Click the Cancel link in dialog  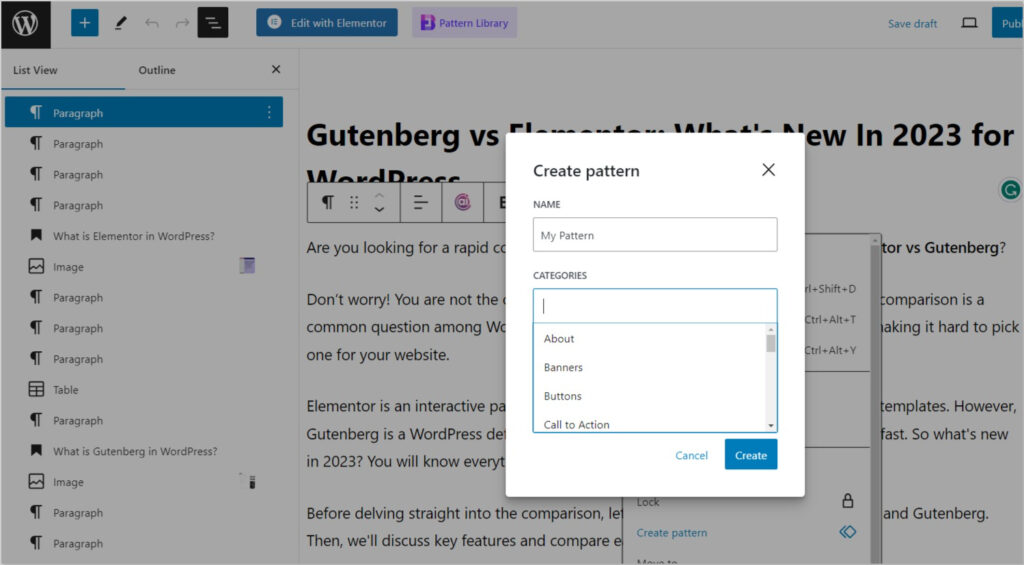(691, 455)
